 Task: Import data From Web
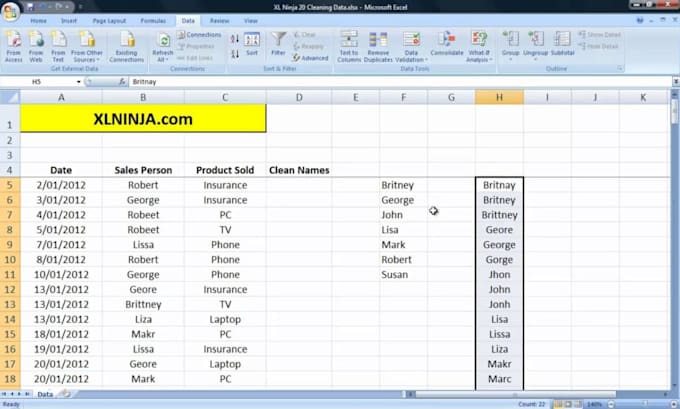[x=36, y=47]
